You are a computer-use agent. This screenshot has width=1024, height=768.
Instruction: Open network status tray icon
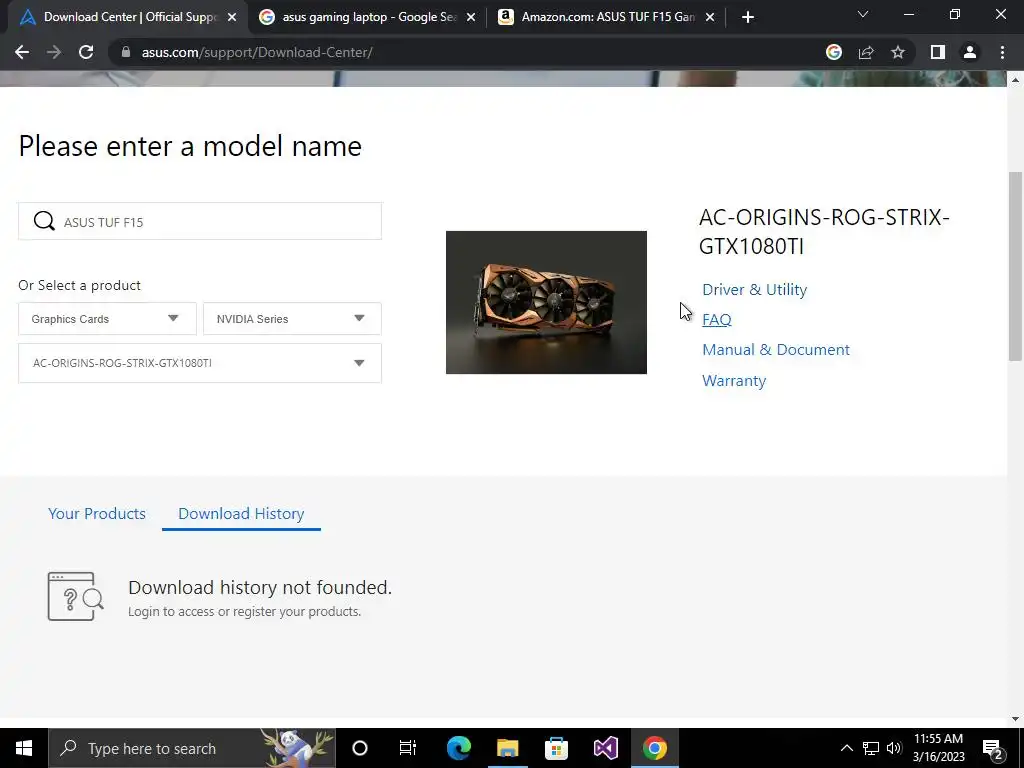click(x=871, y=748)
